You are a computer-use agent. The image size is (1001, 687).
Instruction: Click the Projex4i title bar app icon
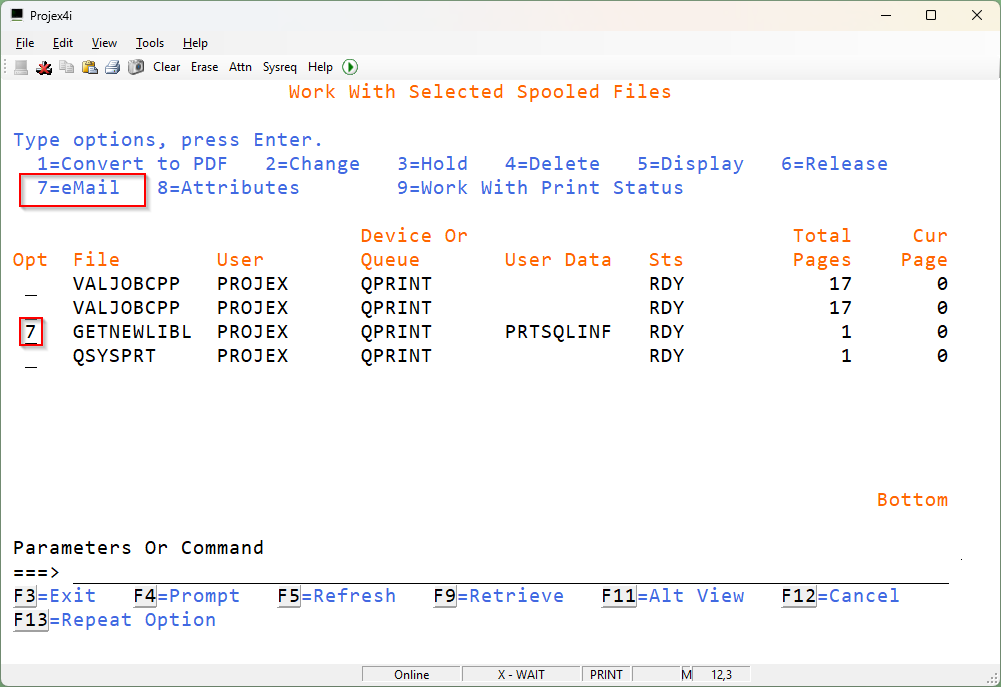(x=17, y=15)
